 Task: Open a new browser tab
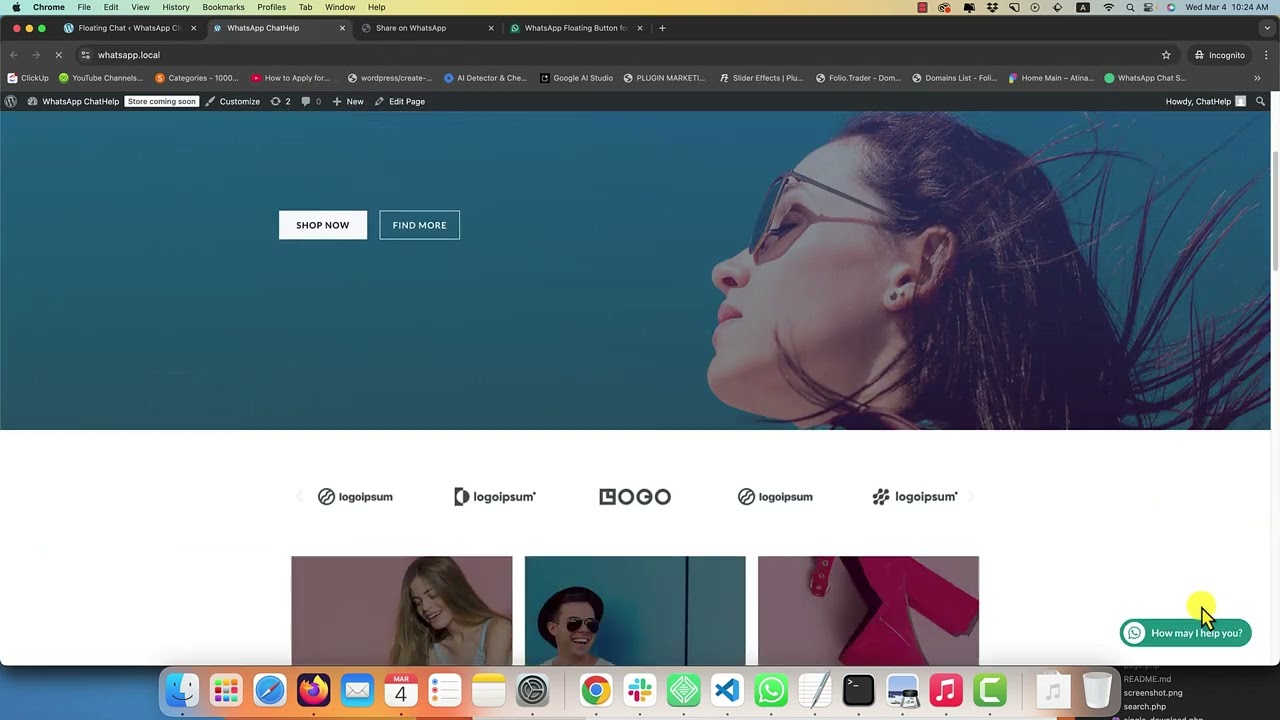pos(662,28)
